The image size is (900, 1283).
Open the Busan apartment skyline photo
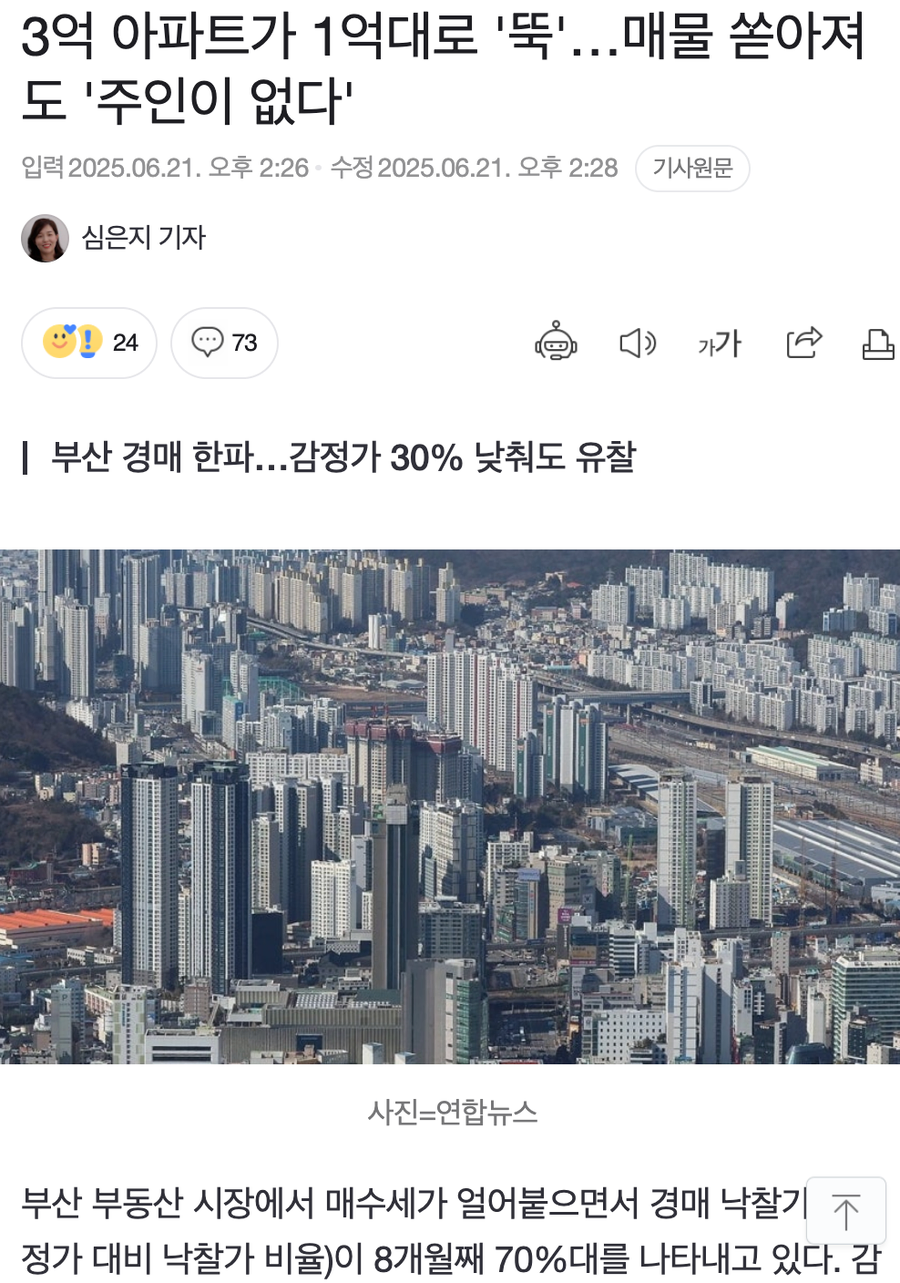450,806
